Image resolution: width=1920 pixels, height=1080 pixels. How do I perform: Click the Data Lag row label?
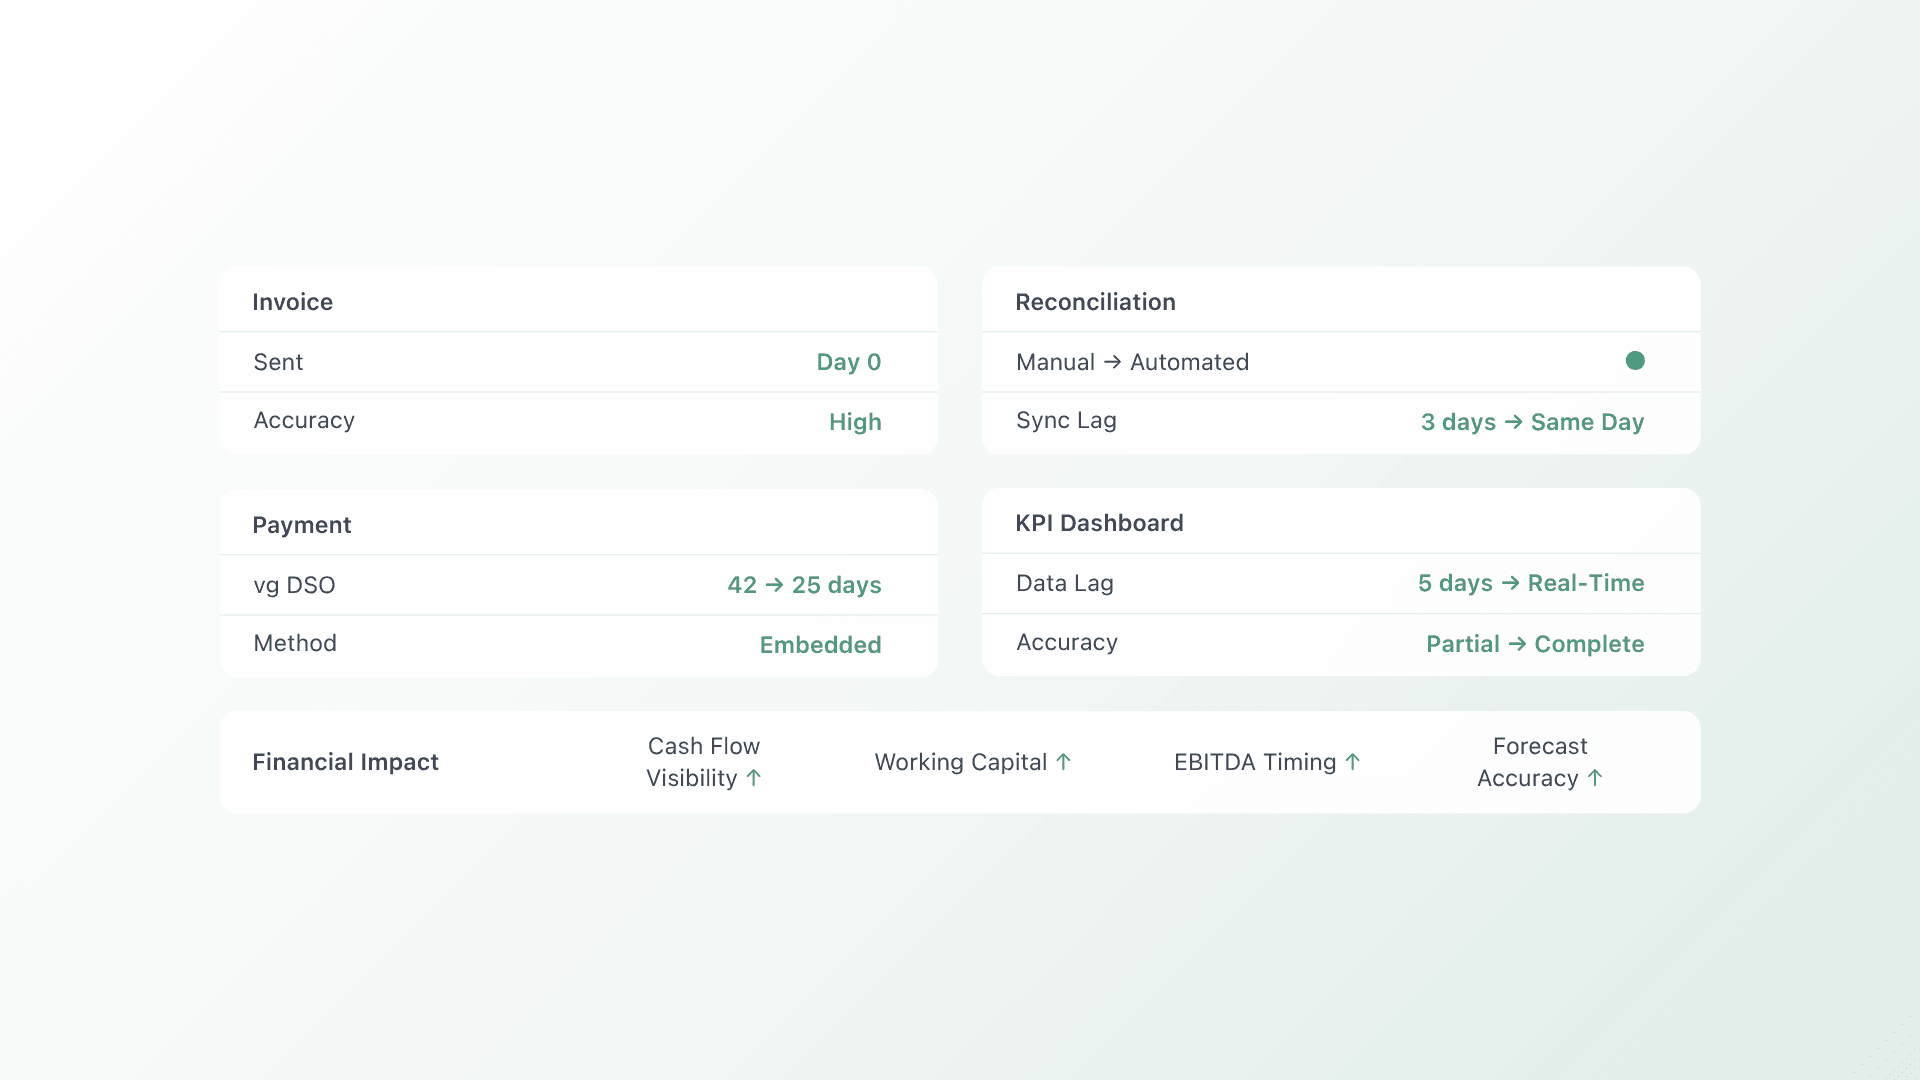click(1064, 583)
